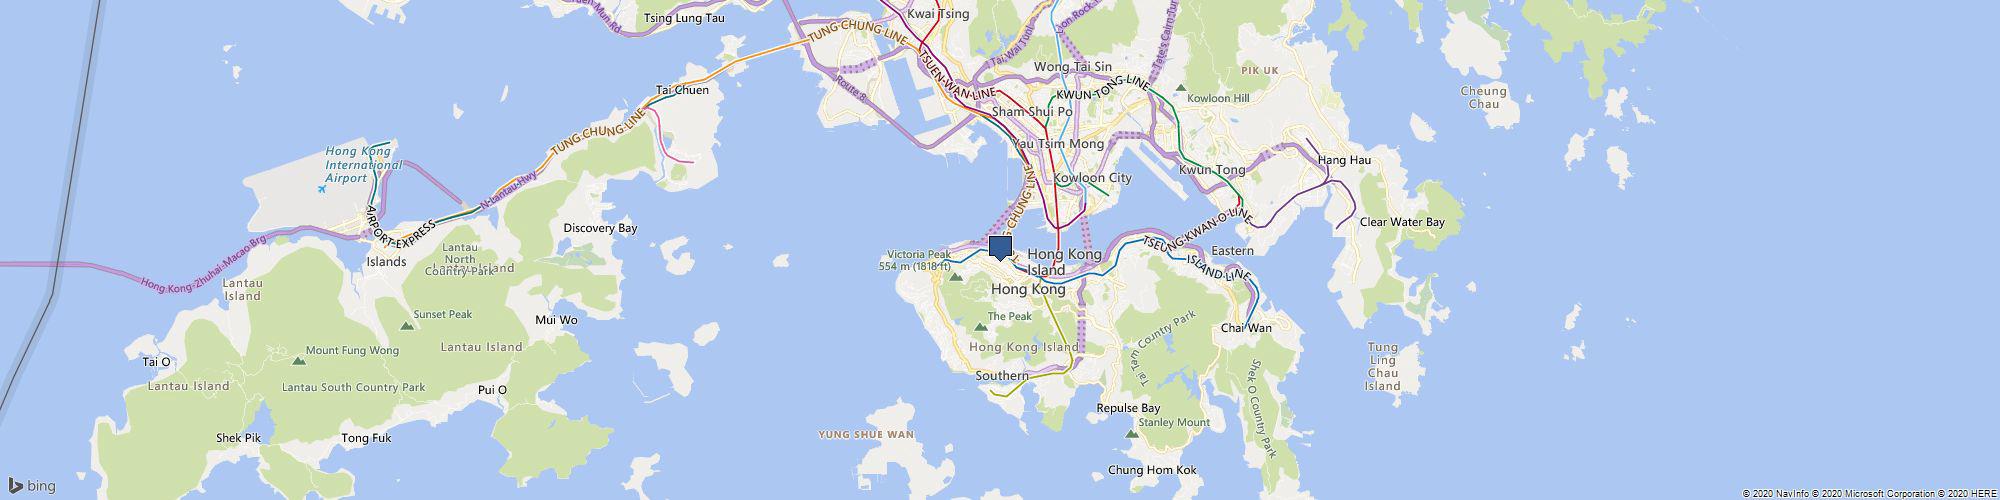
Task: Click the Tai O place label
Action: coord(157,361)
